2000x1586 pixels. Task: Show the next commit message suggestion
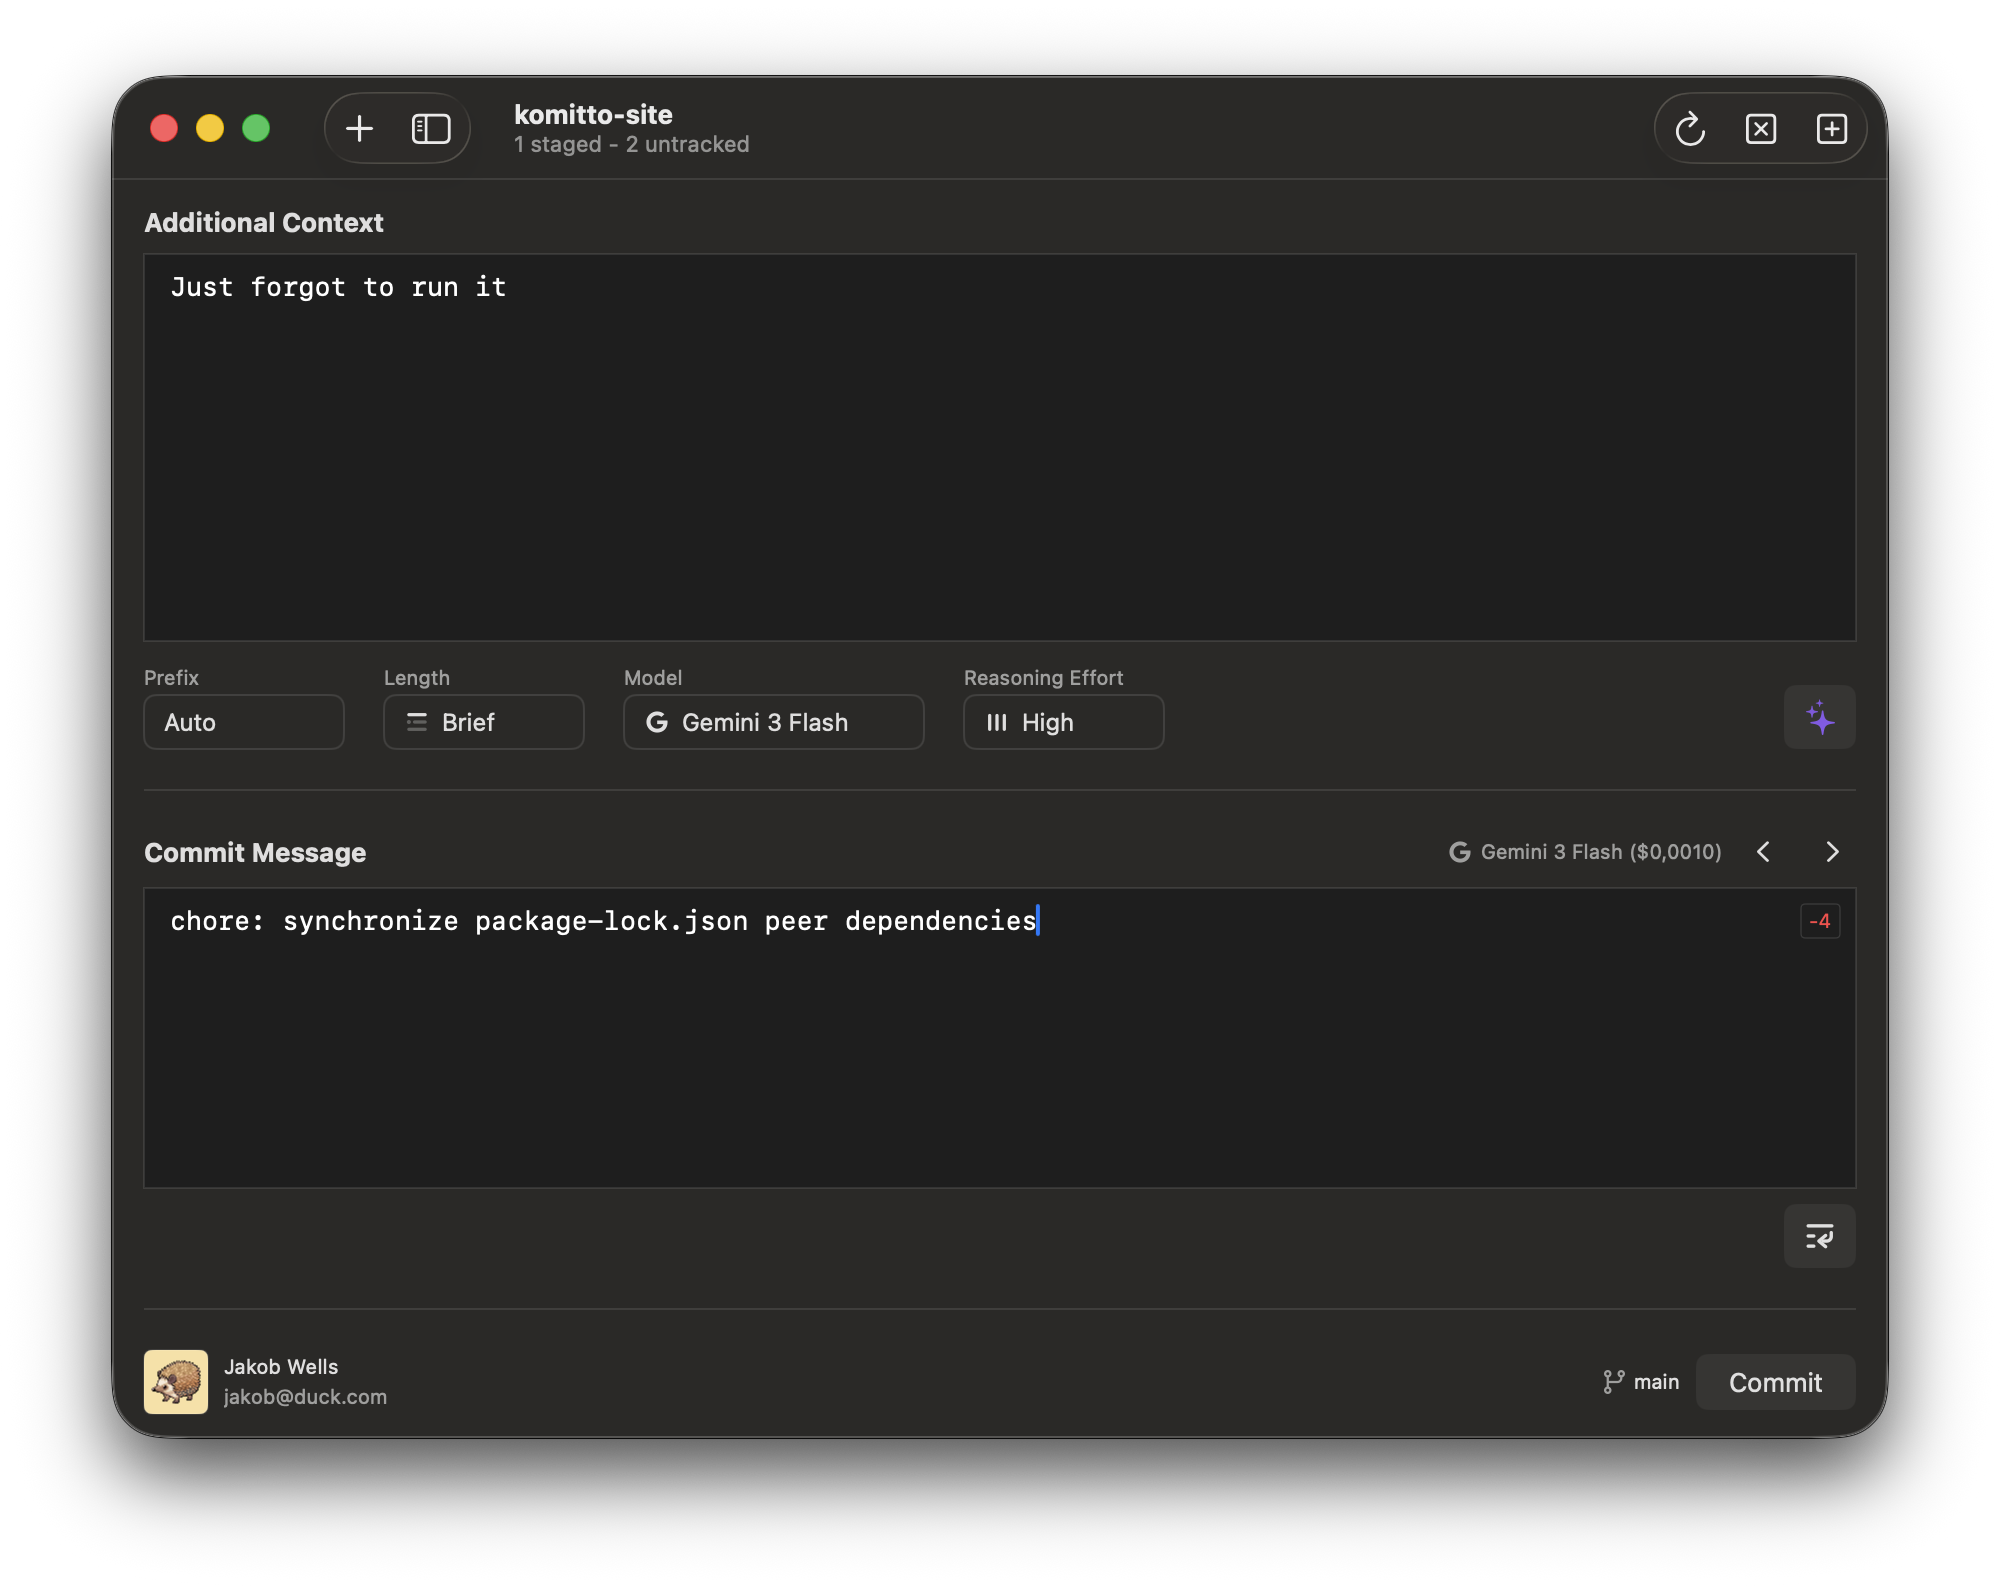1833,852
